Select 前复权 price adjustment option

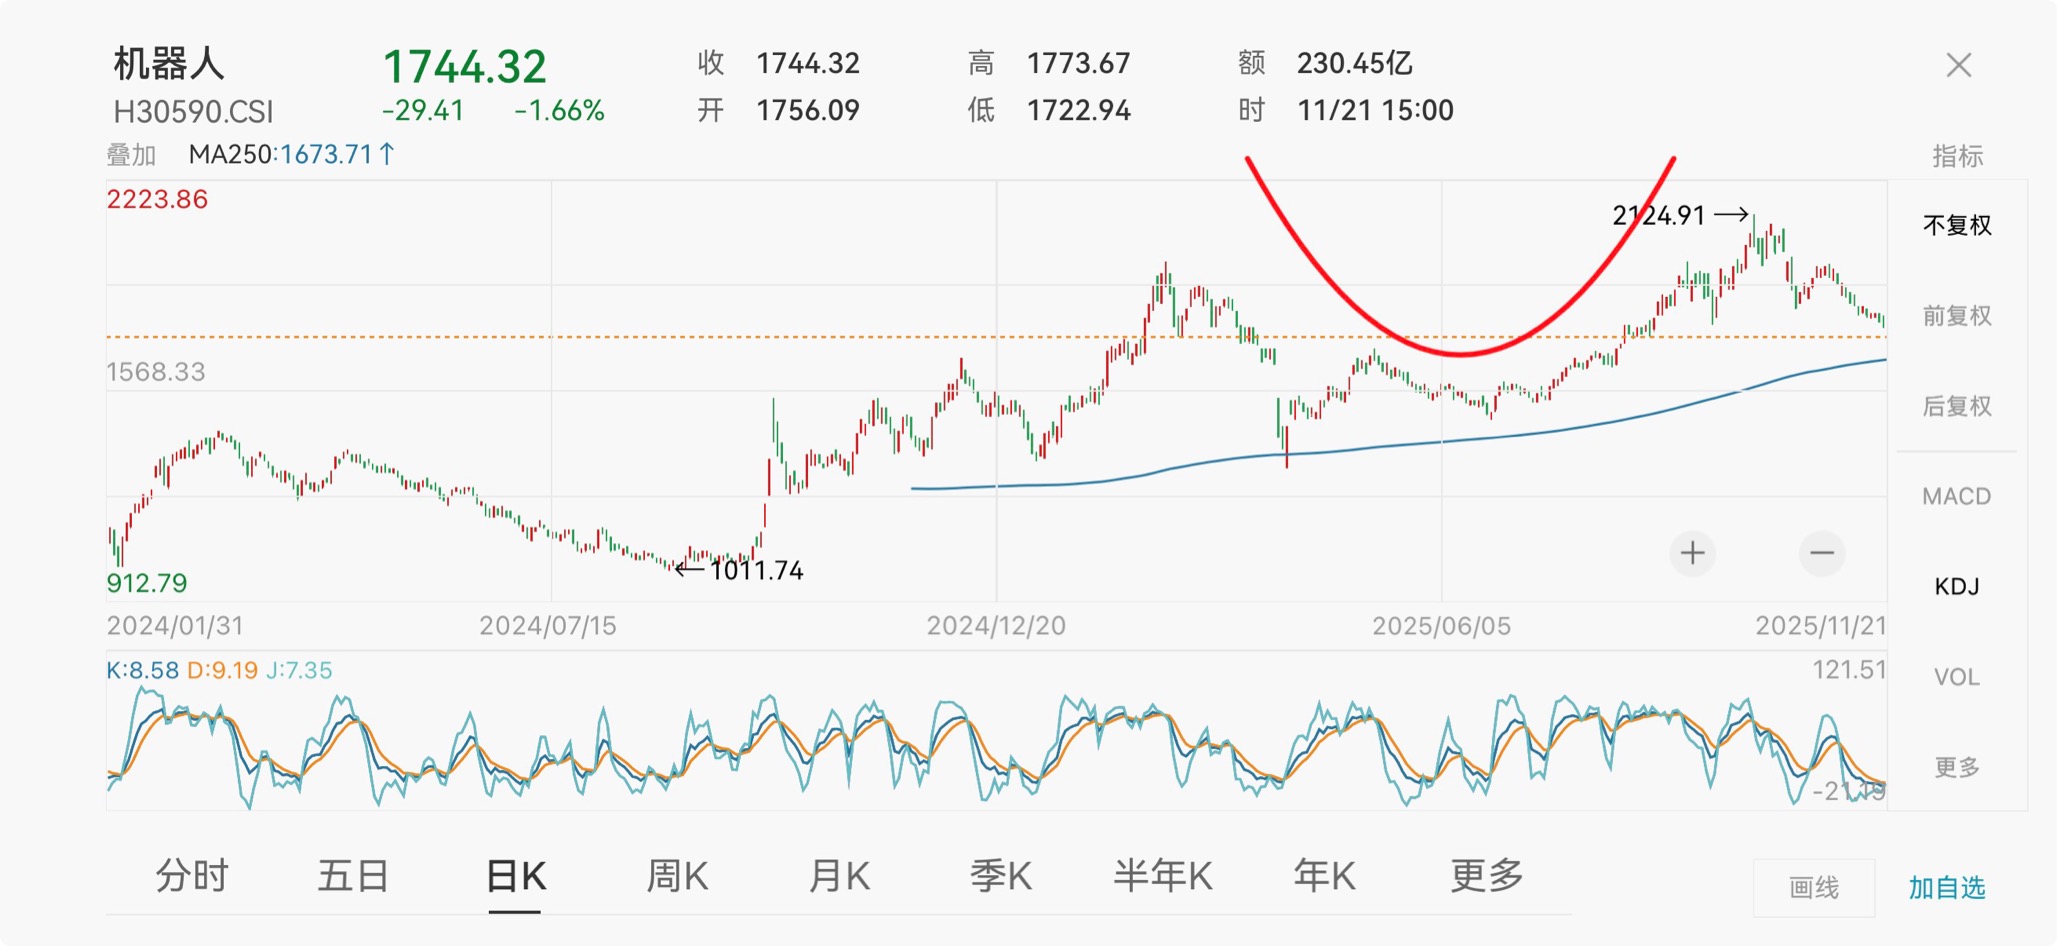(x=1957, y=316)
